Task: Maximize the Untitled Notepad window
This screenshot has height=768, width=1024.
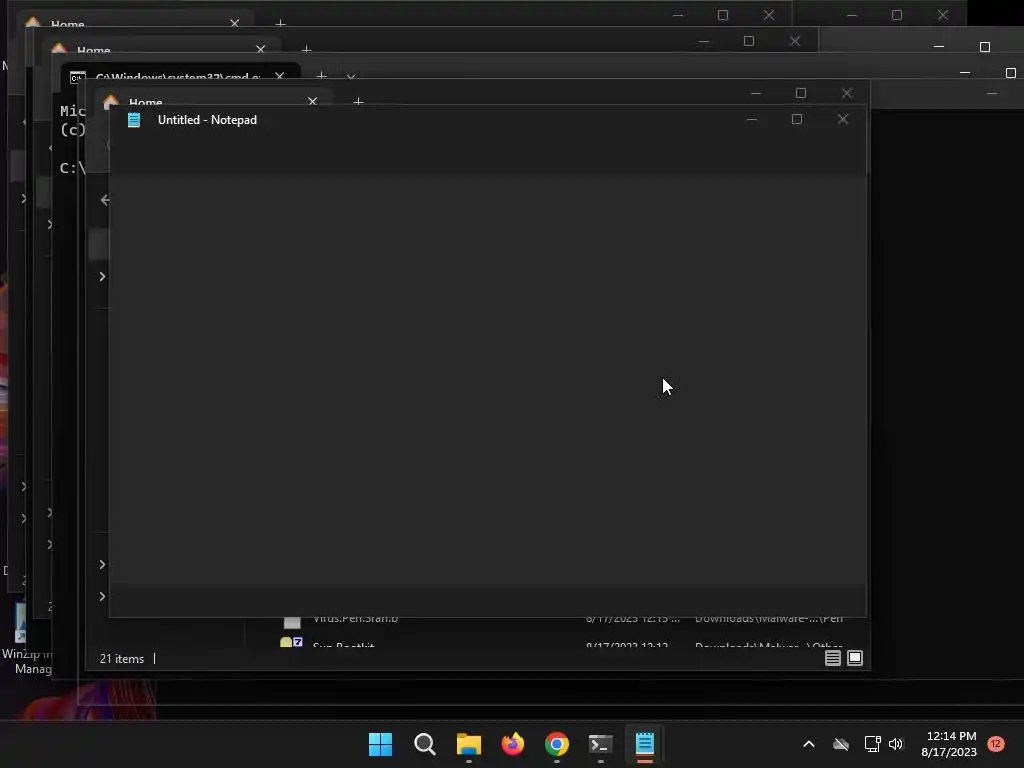Action: (797, 120)
